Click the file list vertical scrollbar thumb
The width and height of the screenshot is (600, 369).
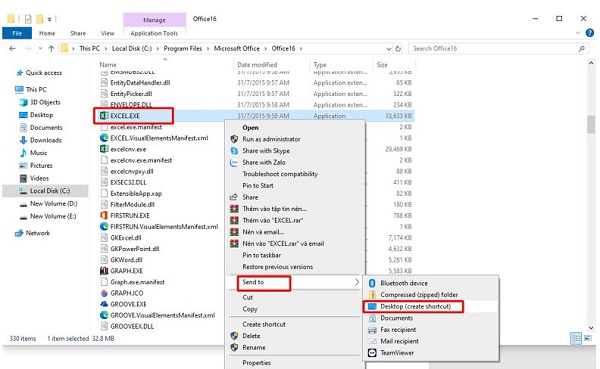tap(591, 124)
